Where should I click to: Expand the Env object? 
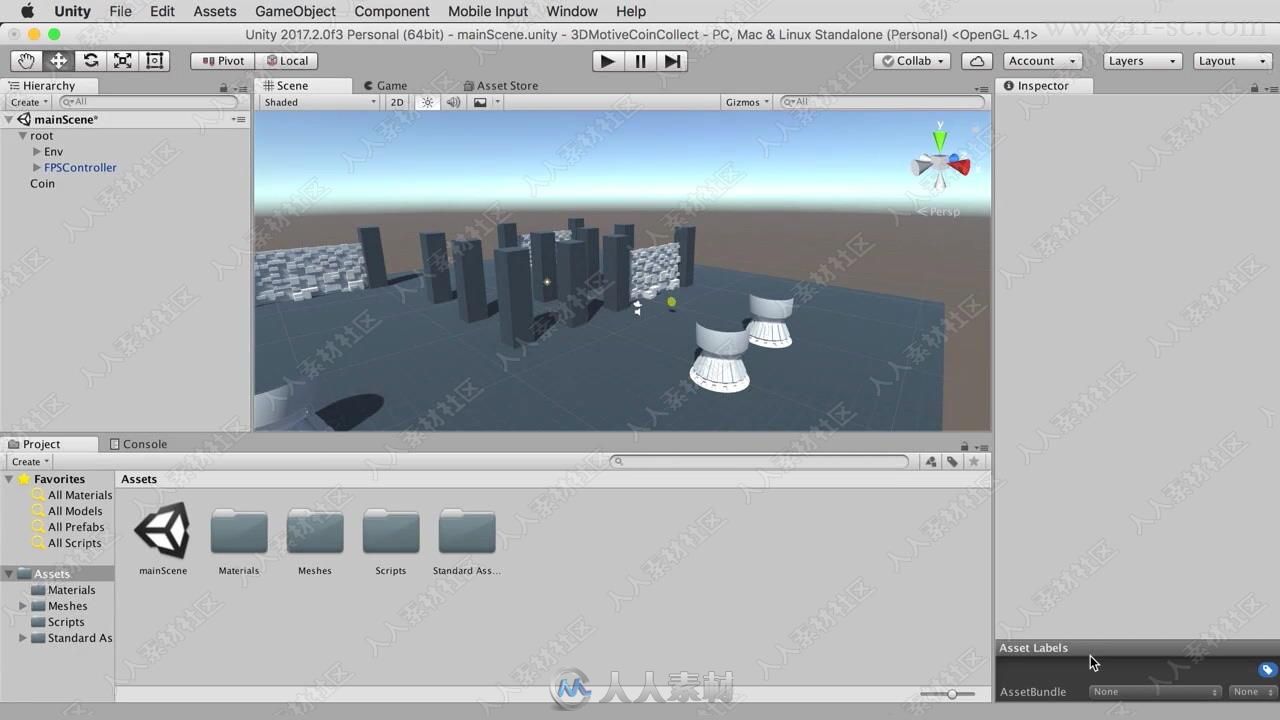(x=37, y=152)
